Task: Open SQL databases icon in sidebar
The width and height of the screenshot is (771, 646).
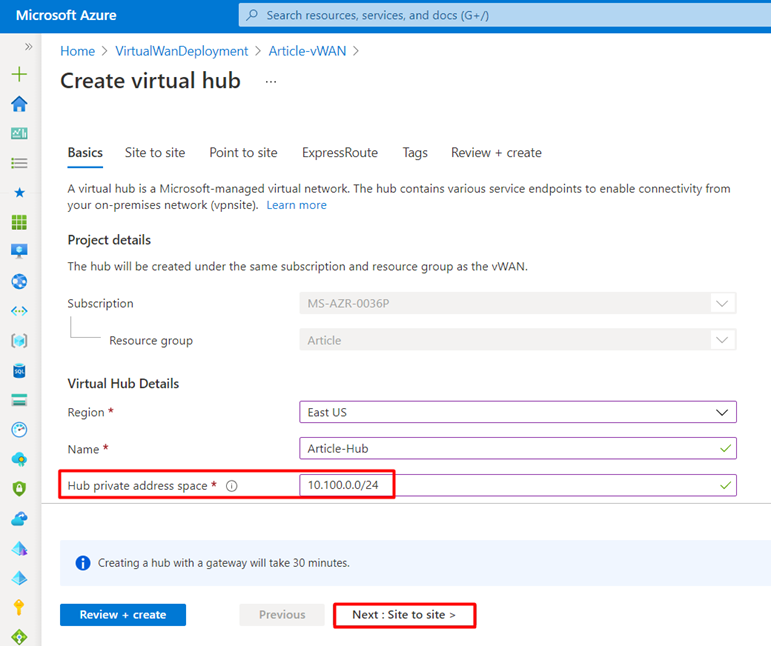Action: click(x=19, y=371)
